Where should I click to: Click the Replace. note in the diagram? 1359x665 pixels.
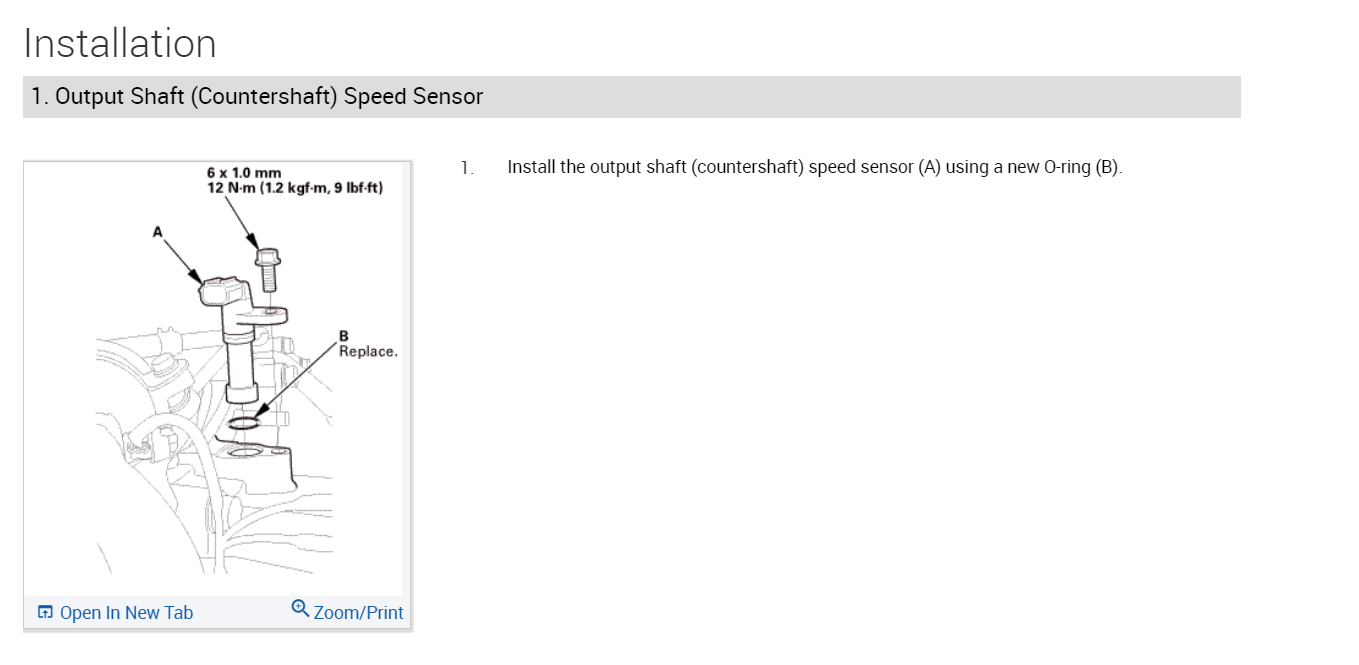(368, 352)
